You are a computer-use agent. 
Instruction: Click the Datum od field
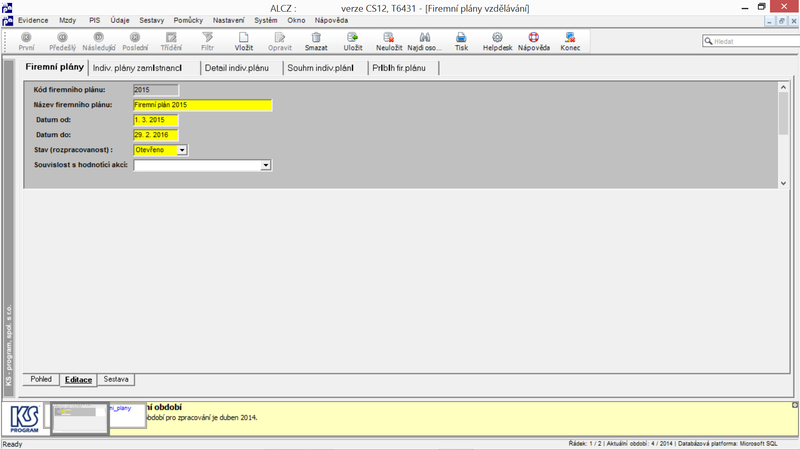(x=156, y=120)
